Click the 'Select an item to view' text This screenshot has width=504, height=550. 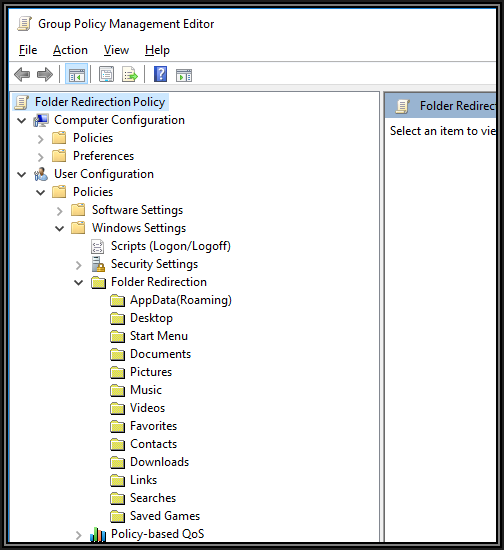click(x=443, y=131)
